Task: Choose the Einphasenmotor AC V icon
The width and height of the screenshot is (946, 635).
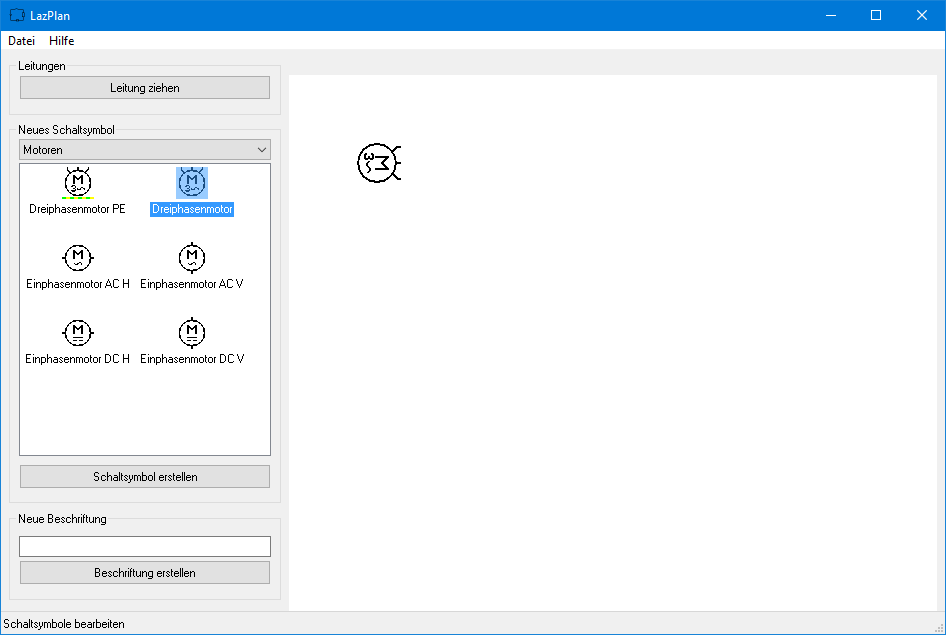Action: point(192,258)
